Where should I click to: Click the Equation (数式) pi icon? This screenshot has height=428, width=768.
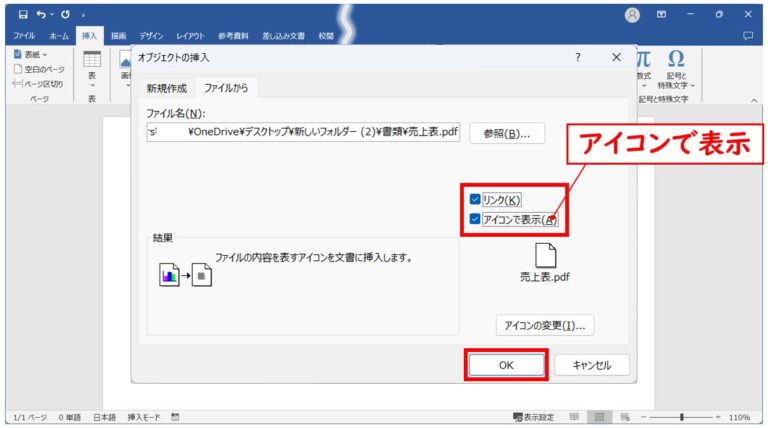point(644,59)
